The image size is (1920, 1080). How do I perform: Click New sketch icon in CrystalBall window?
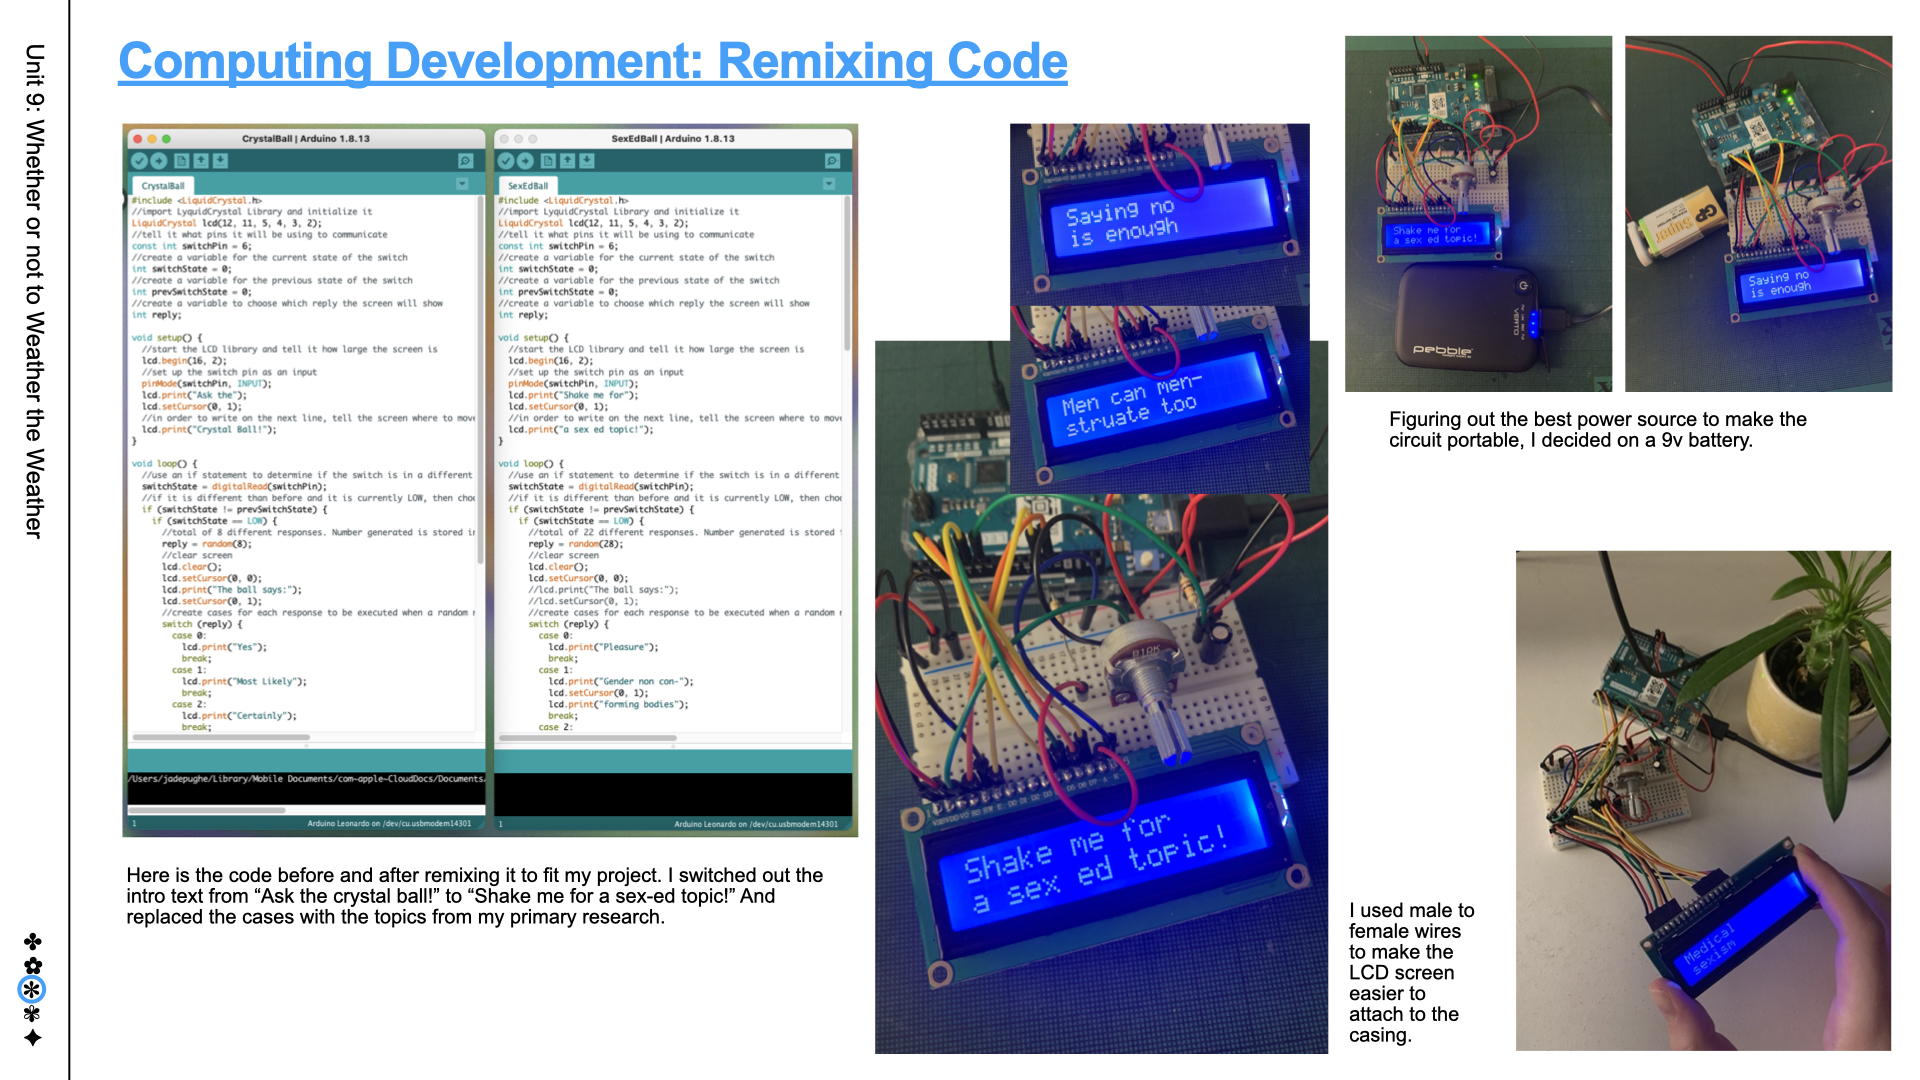181,161
